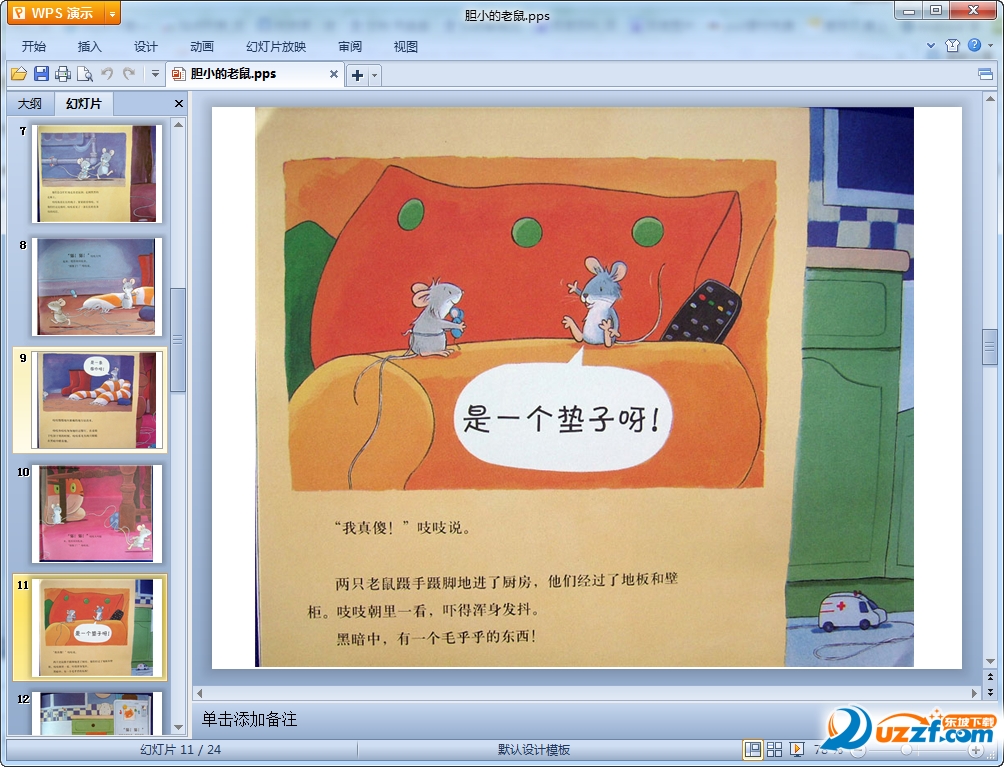Viewport: 1004px width, 767px height.
Task: Go to next slide double-arrow button
Action: [x=990, y=691]
